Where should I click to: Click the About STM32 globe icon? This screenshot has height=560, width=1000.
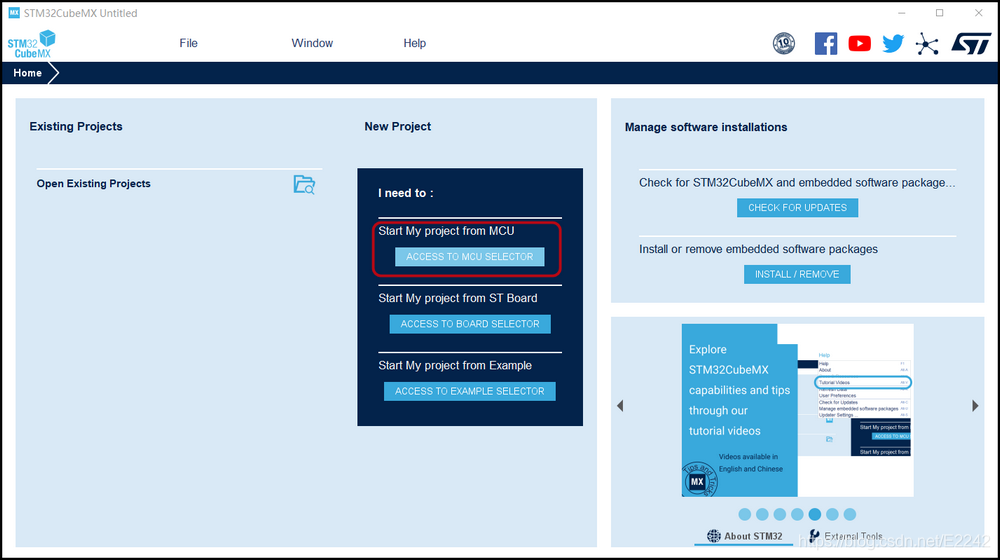click(x=714, y=536)
